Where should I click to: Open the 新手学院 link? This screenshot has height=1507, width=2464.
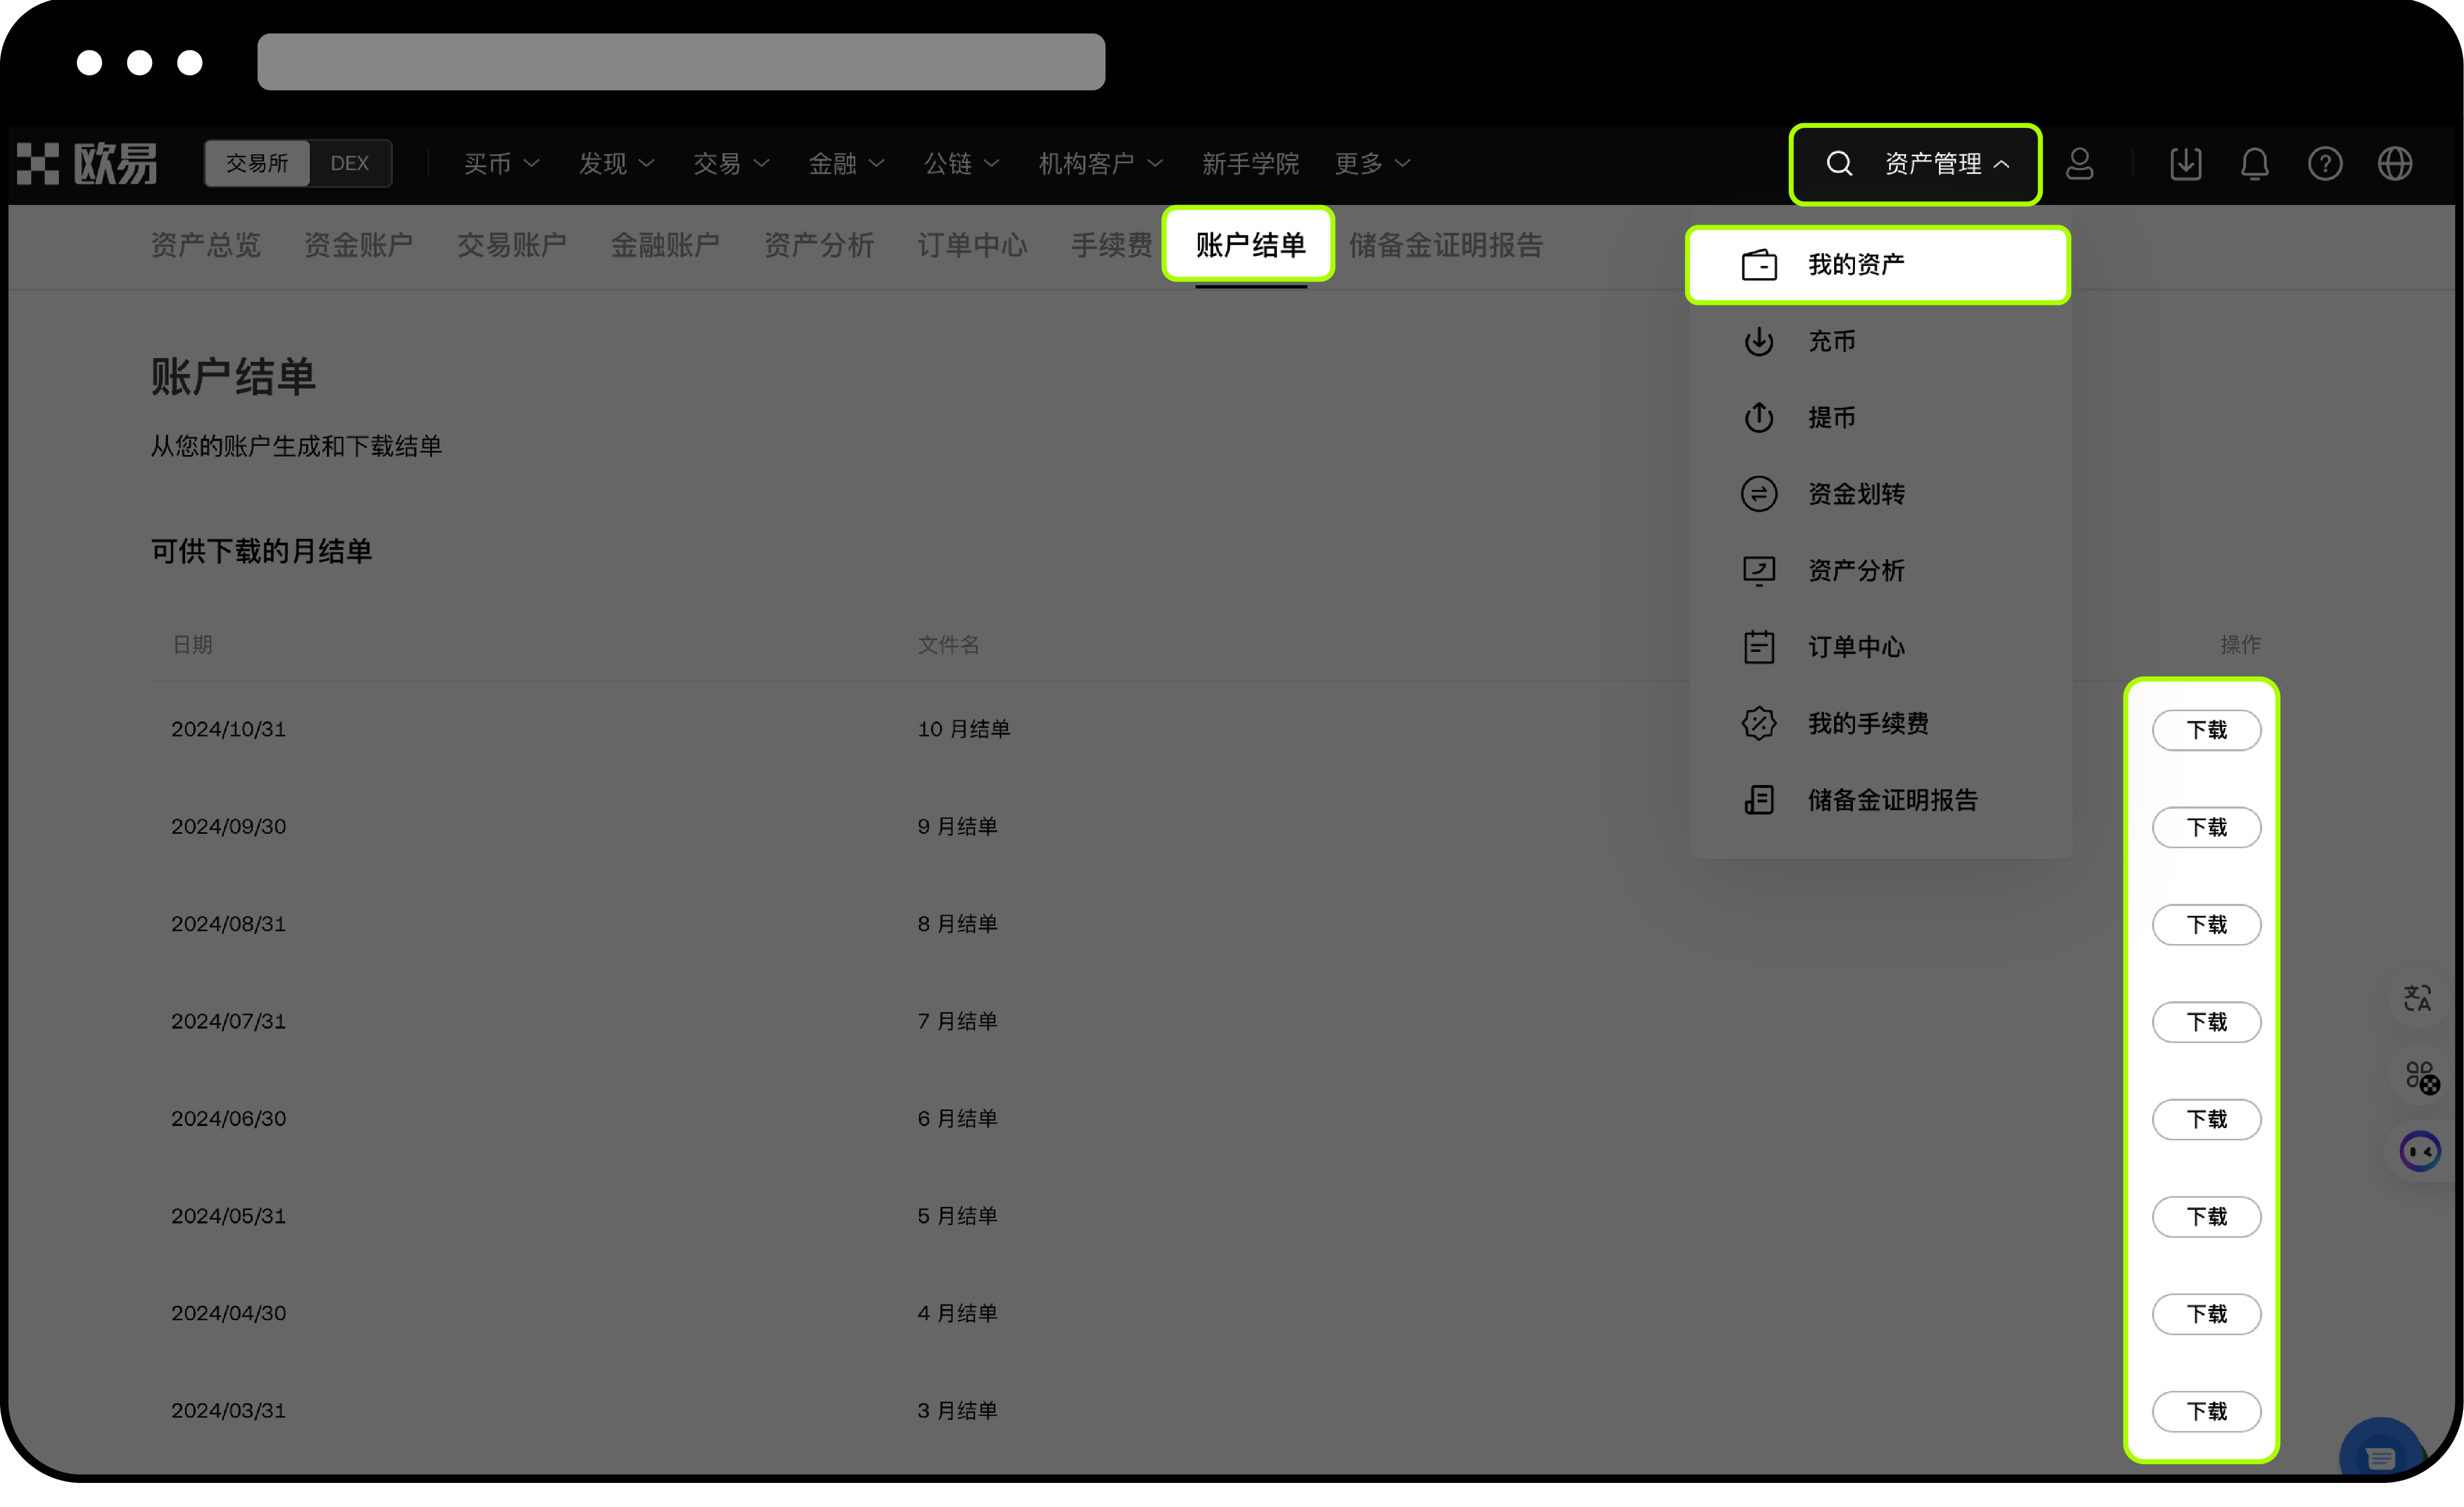click(x=1250, y=164)
